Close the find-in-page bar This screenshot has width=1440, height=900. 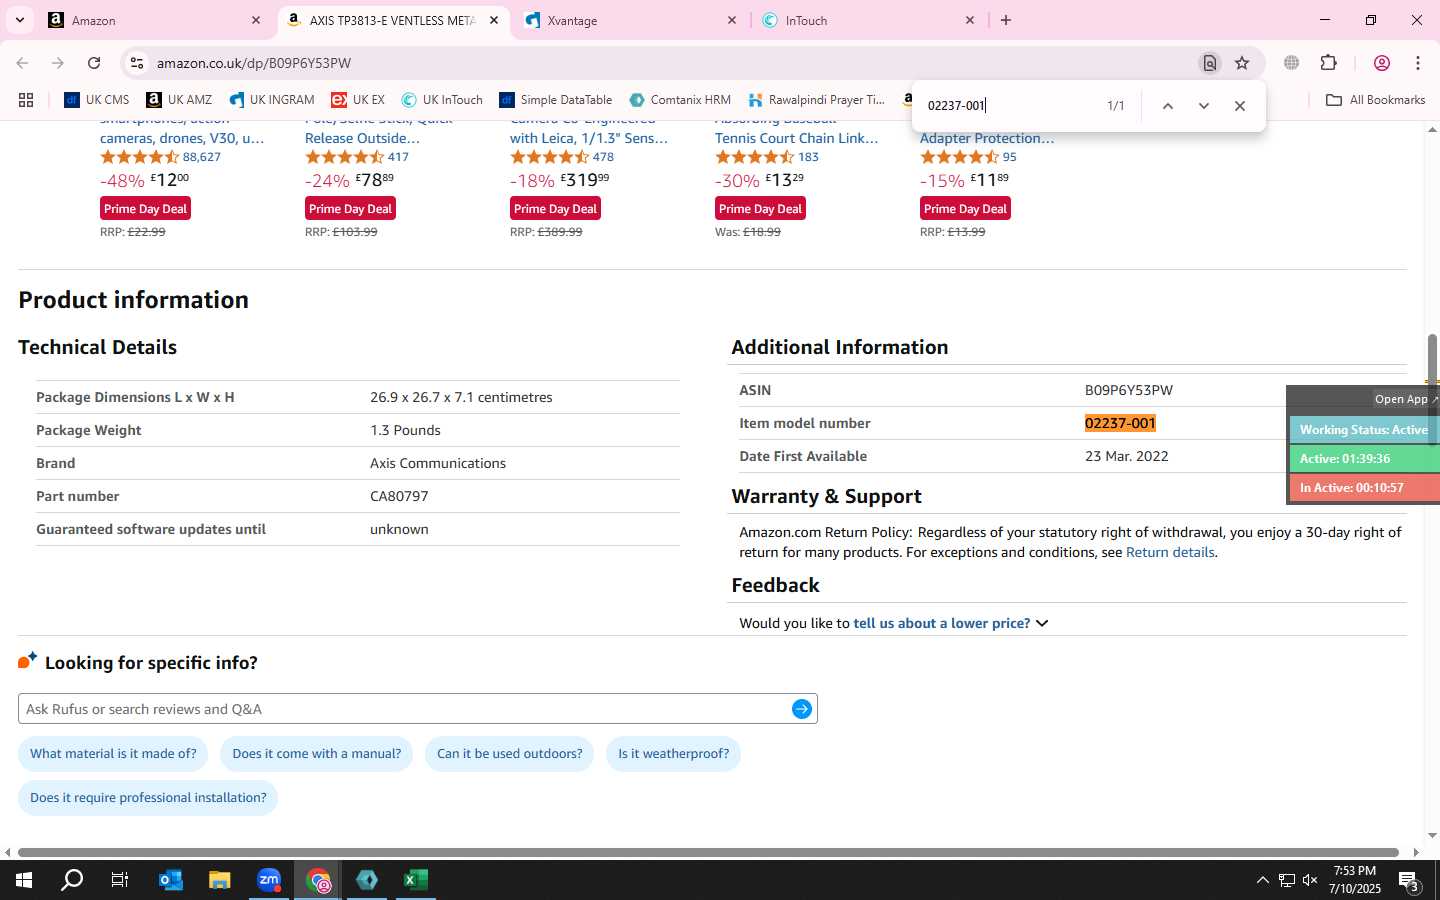pyautogui.click(x=1240, y=106)
